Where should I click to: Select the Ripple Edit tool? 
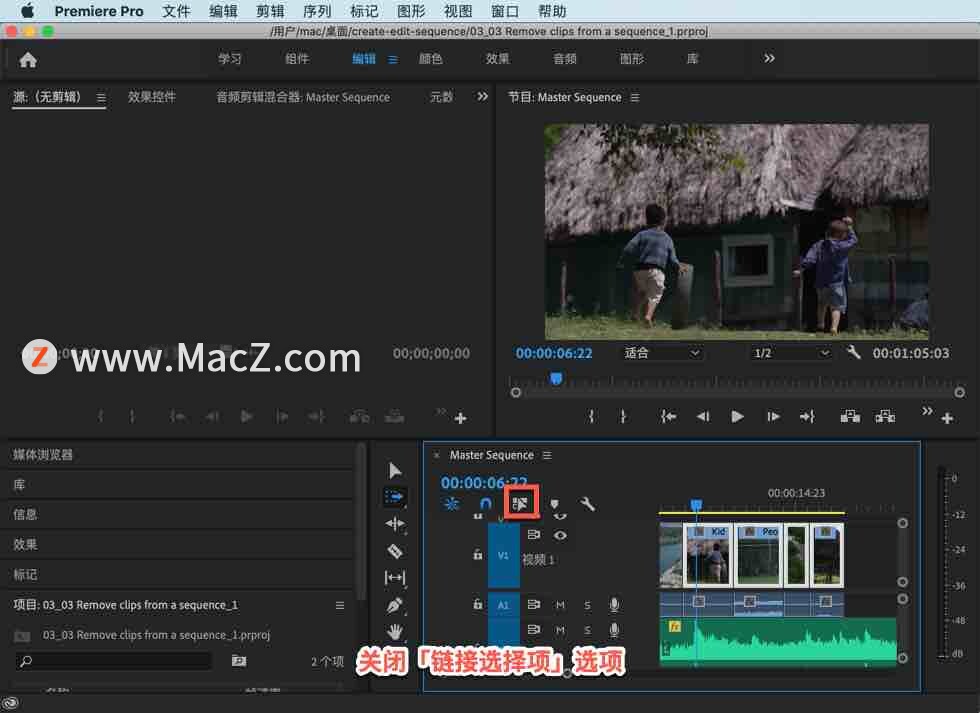click(x=395, y=523)
